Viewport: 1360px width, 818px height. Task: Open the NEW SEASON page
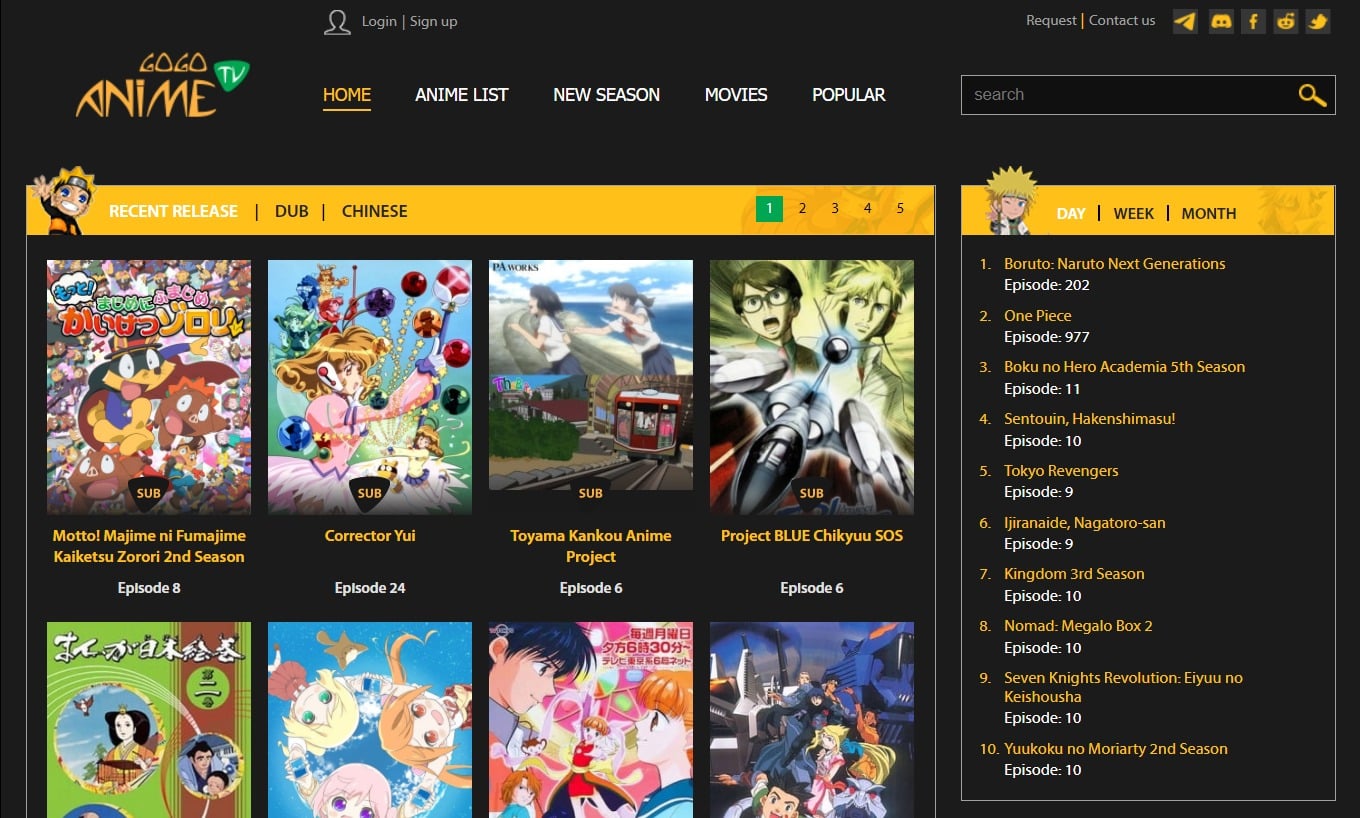coord(606,94)
